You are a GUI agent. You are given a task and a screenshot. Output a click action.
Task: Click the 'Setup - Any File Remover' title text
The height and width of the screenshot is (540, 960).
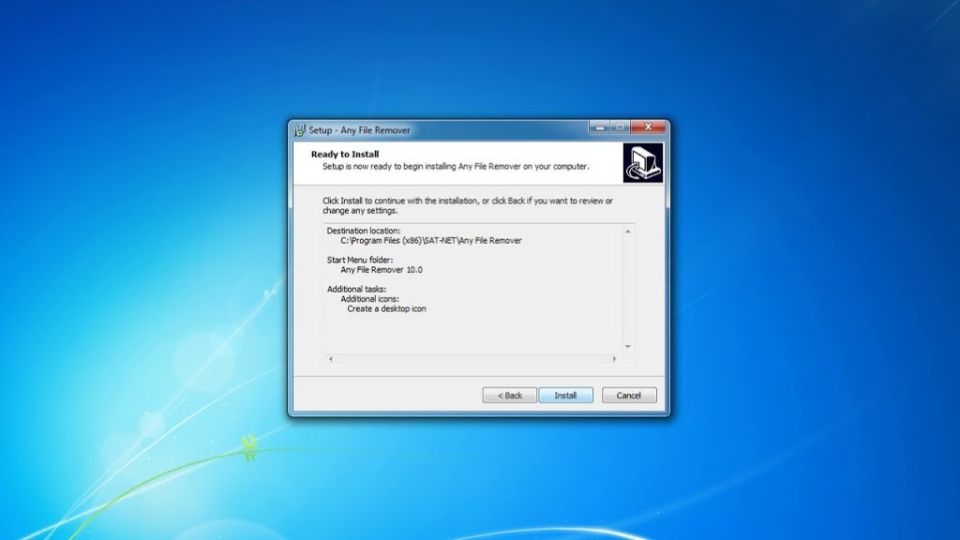coord(359,130)
